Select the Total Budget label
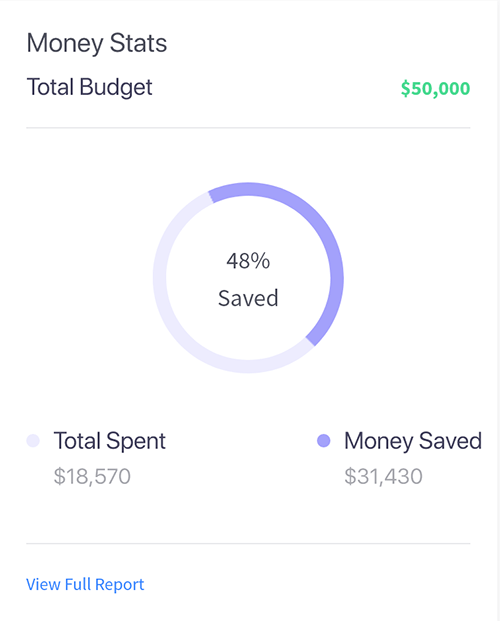 pos(90,87)
